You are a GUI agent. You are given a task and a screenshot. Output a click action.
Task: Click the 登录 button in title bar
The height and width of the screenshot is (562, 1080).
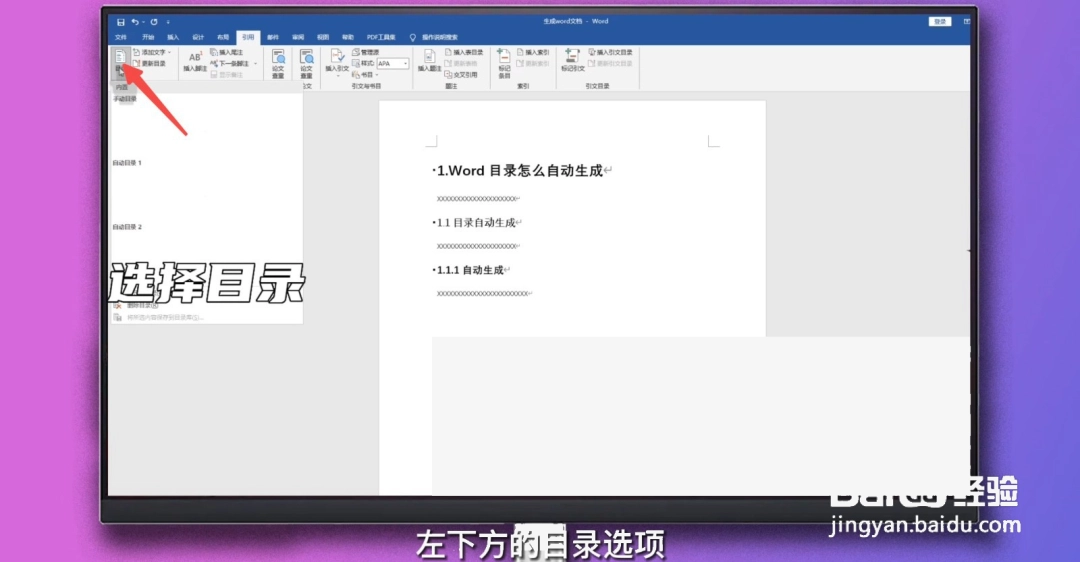point(939,22)
